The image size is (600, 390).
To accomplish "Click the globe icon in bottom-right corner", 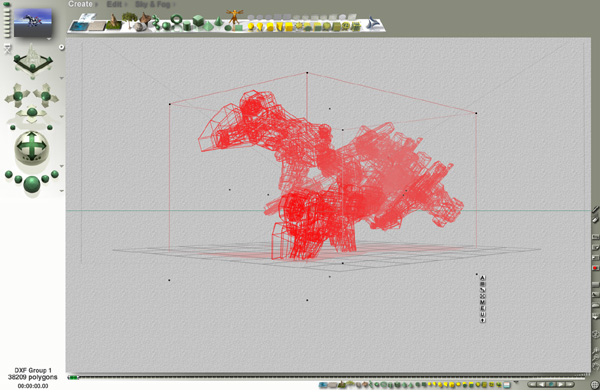I will [595, 384].
